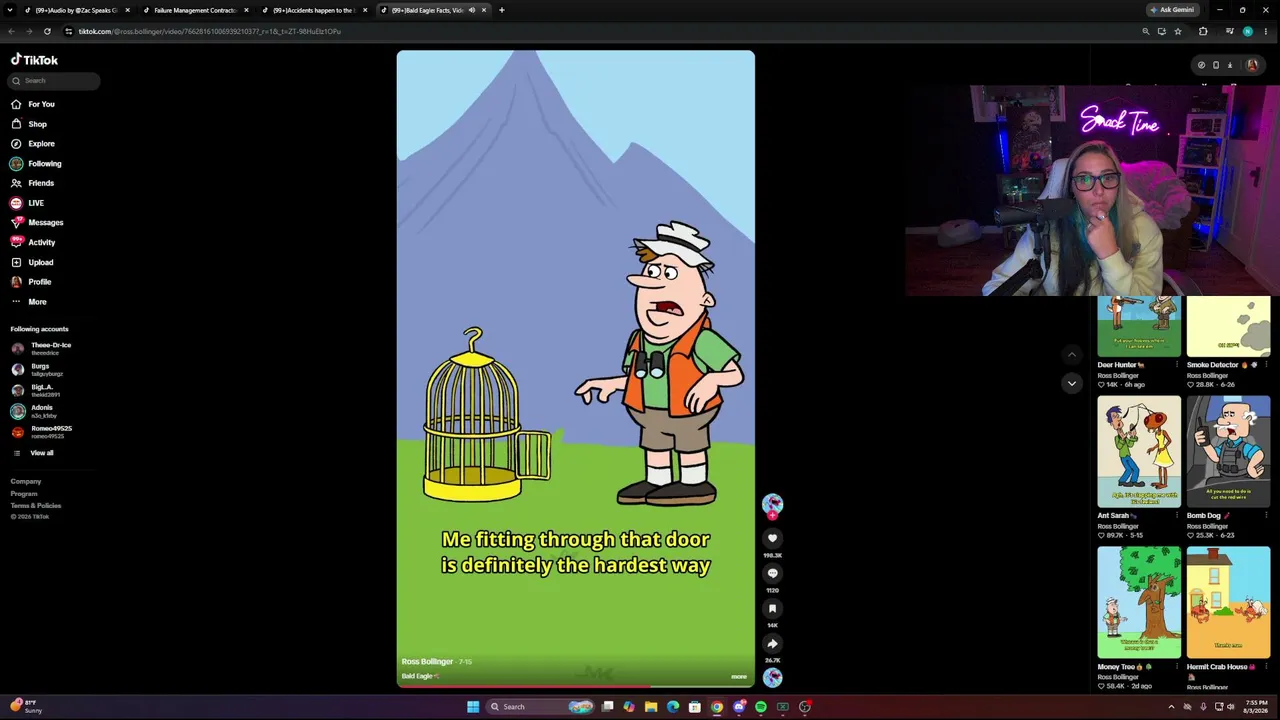Viewport: 1280px width, 720px height.
Task: Open the Deer Hunter video thumbnail
Action: click(1139, 326)
